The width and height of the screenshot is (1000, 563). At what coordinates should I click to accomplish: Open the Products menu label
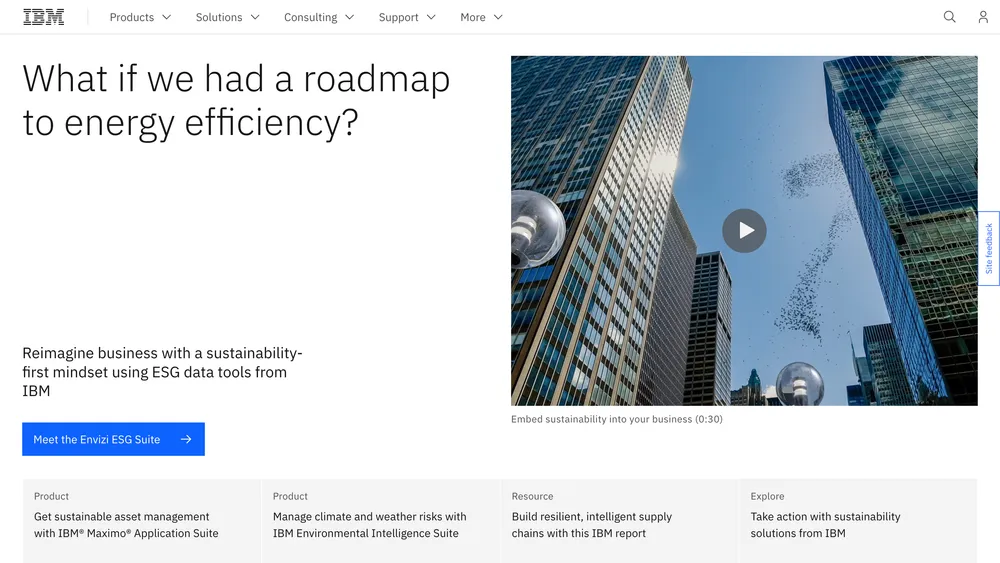click(x=131, y=17)
